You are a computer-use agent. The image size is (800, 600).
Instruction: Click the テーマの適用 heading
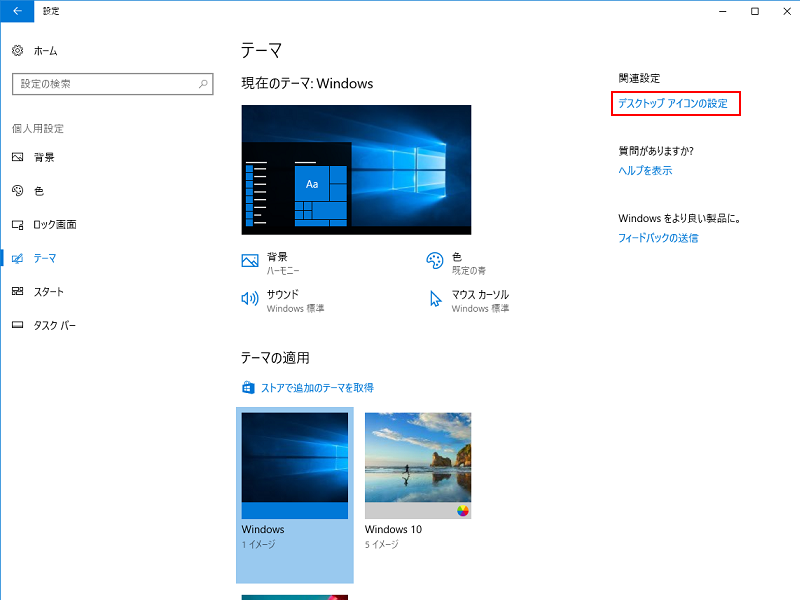[x=275, y=358]
